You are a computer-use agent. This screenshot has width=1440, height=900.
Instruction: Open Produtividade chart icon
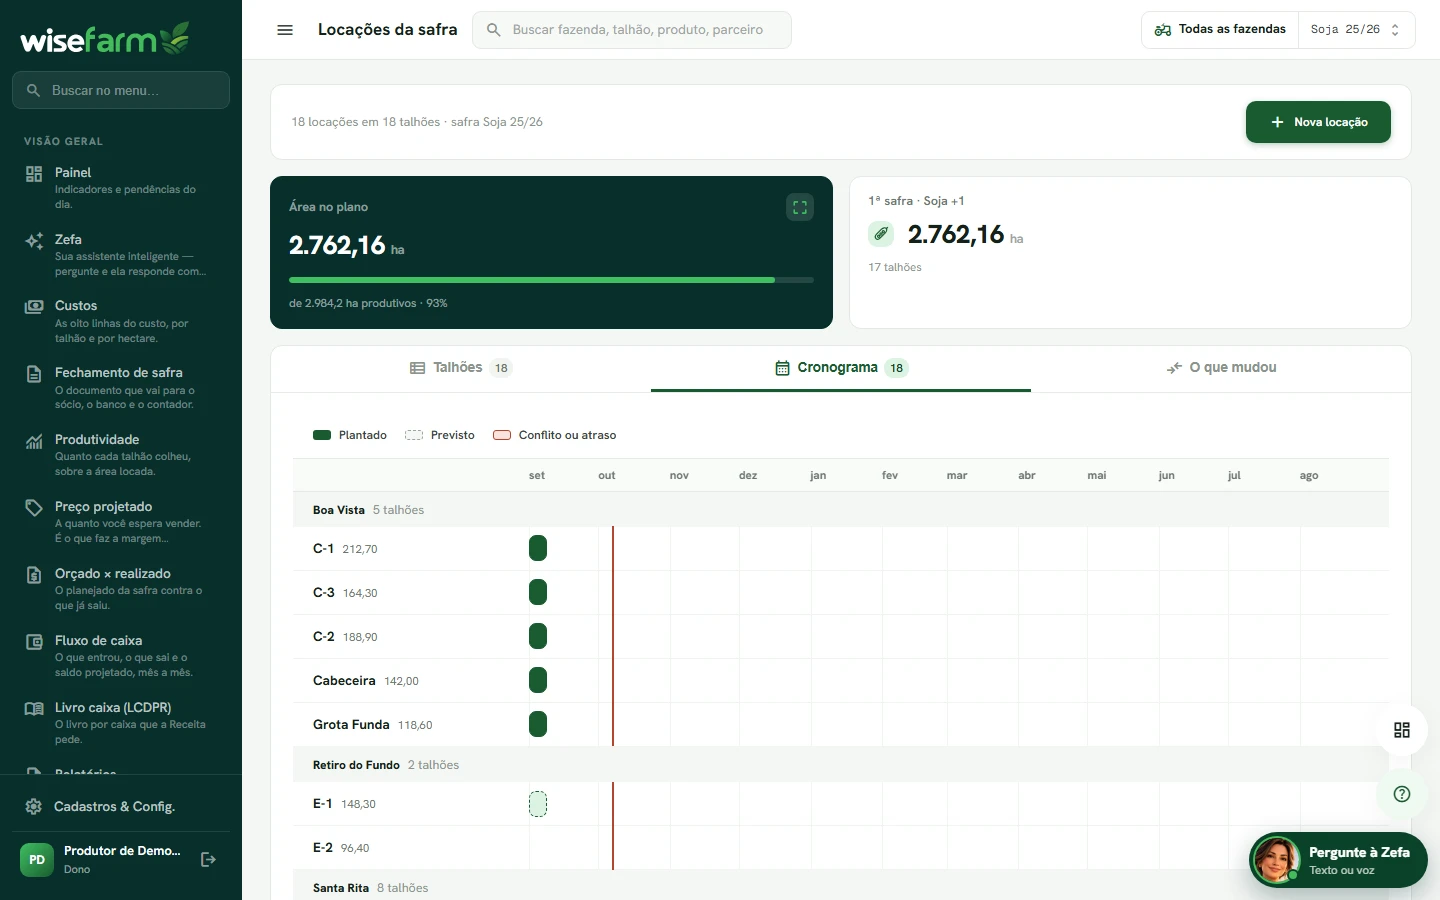pos(34,441)
